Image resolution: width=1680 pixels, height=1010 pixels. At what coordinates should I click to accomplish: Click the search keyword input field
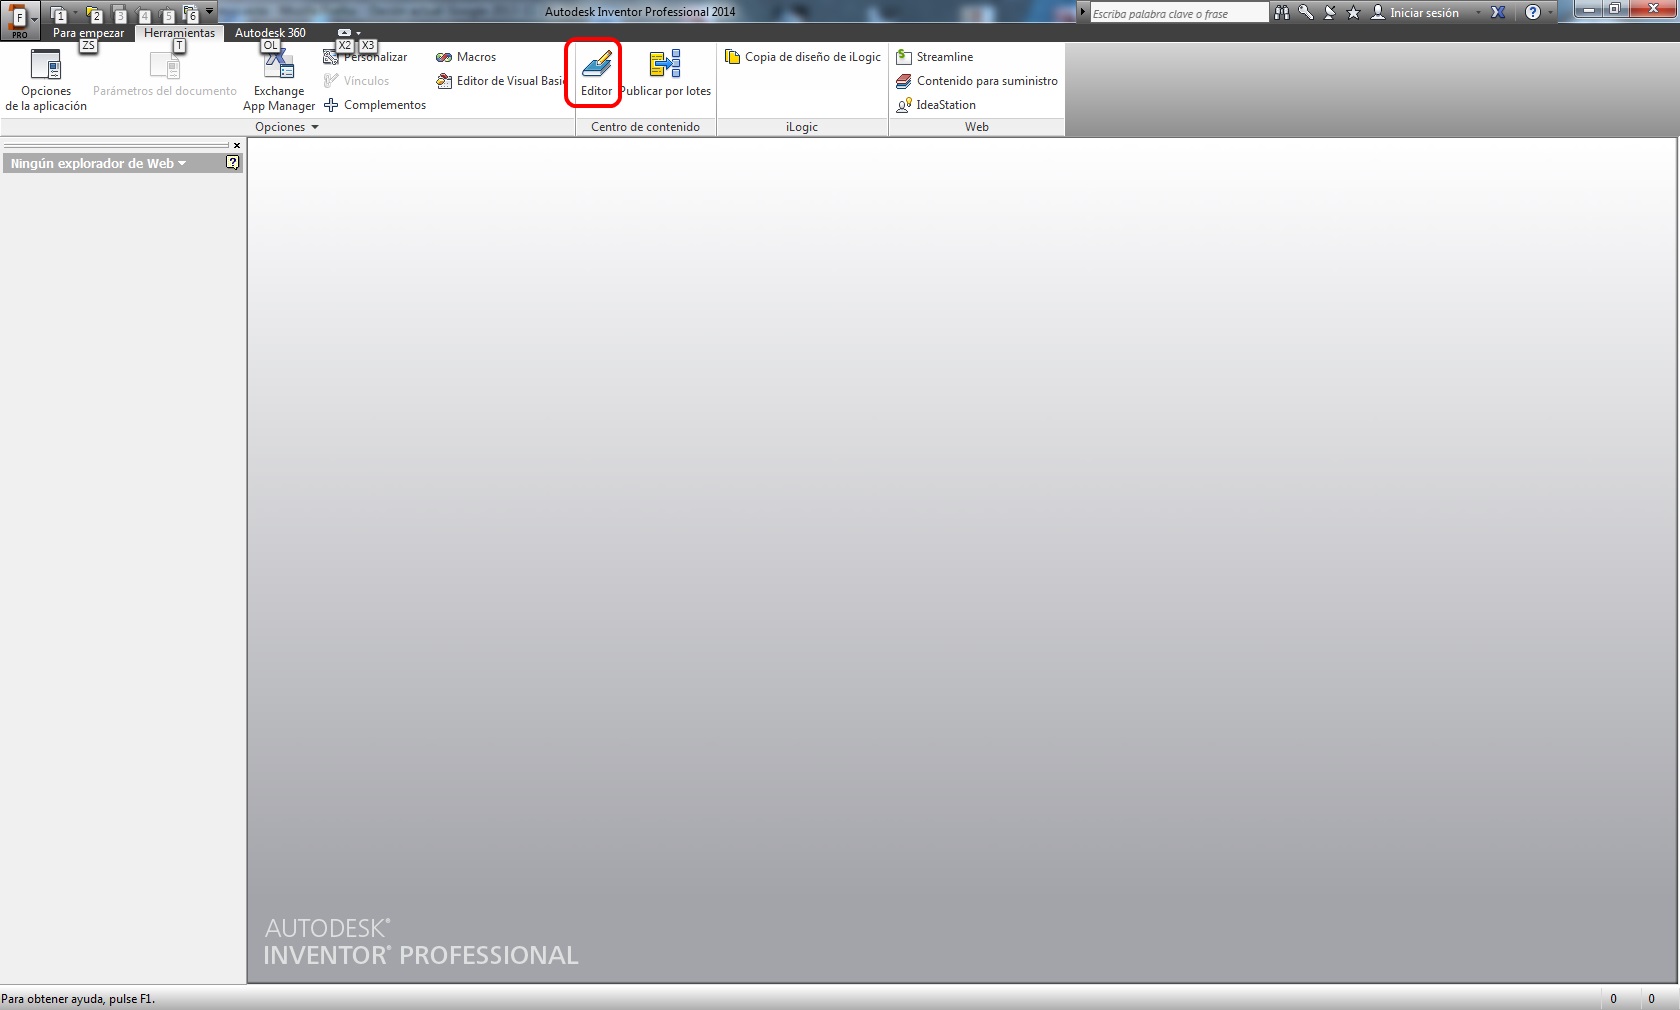pos(1178,13)
